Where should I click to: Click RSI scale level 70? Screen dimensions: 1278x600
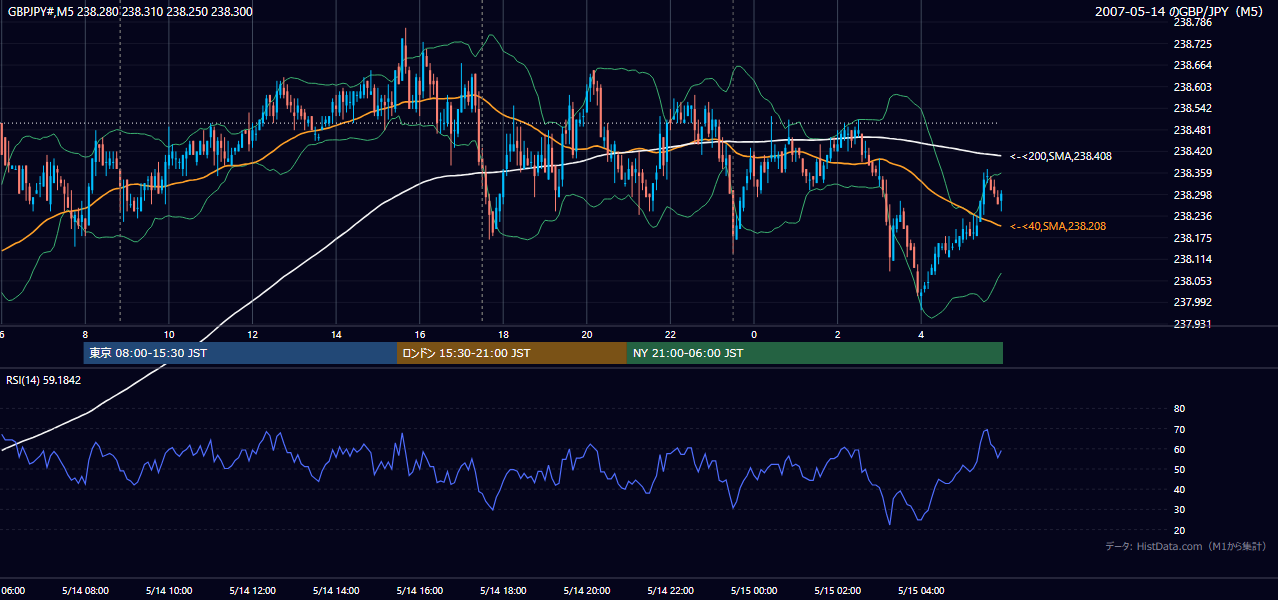click(1179, 429)
